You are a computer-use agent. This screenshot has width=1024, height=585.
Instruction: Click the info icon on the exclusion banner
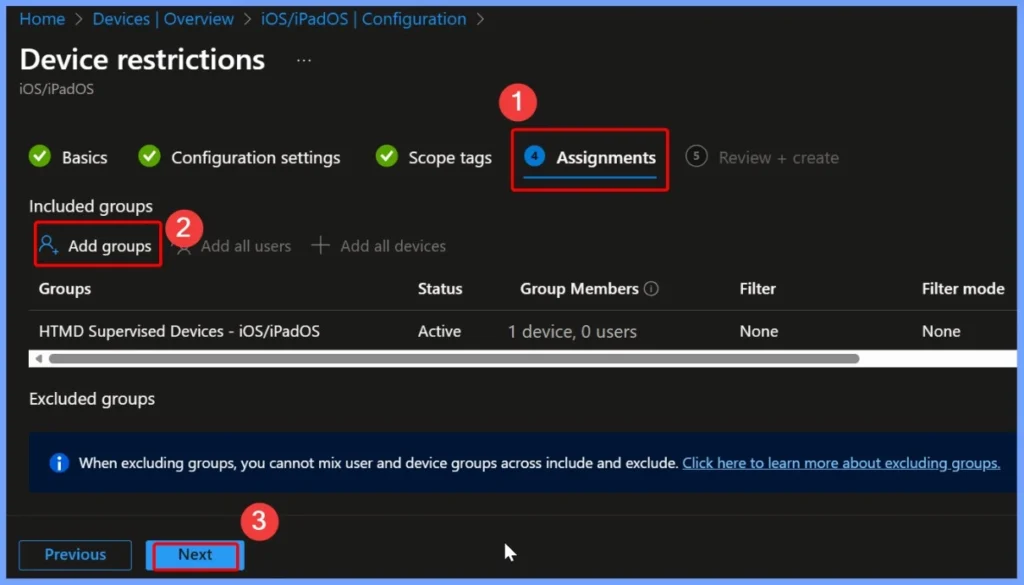point(58,462)
